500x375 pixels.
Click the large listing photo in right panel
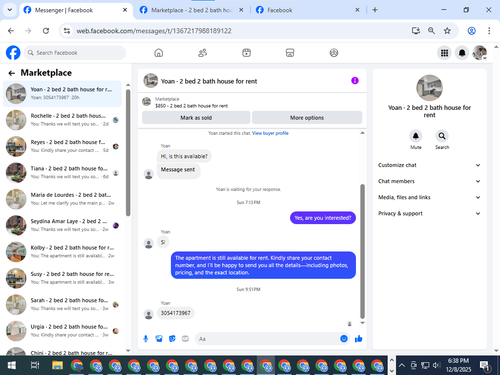pyautogui.click(x=429, y=88)
